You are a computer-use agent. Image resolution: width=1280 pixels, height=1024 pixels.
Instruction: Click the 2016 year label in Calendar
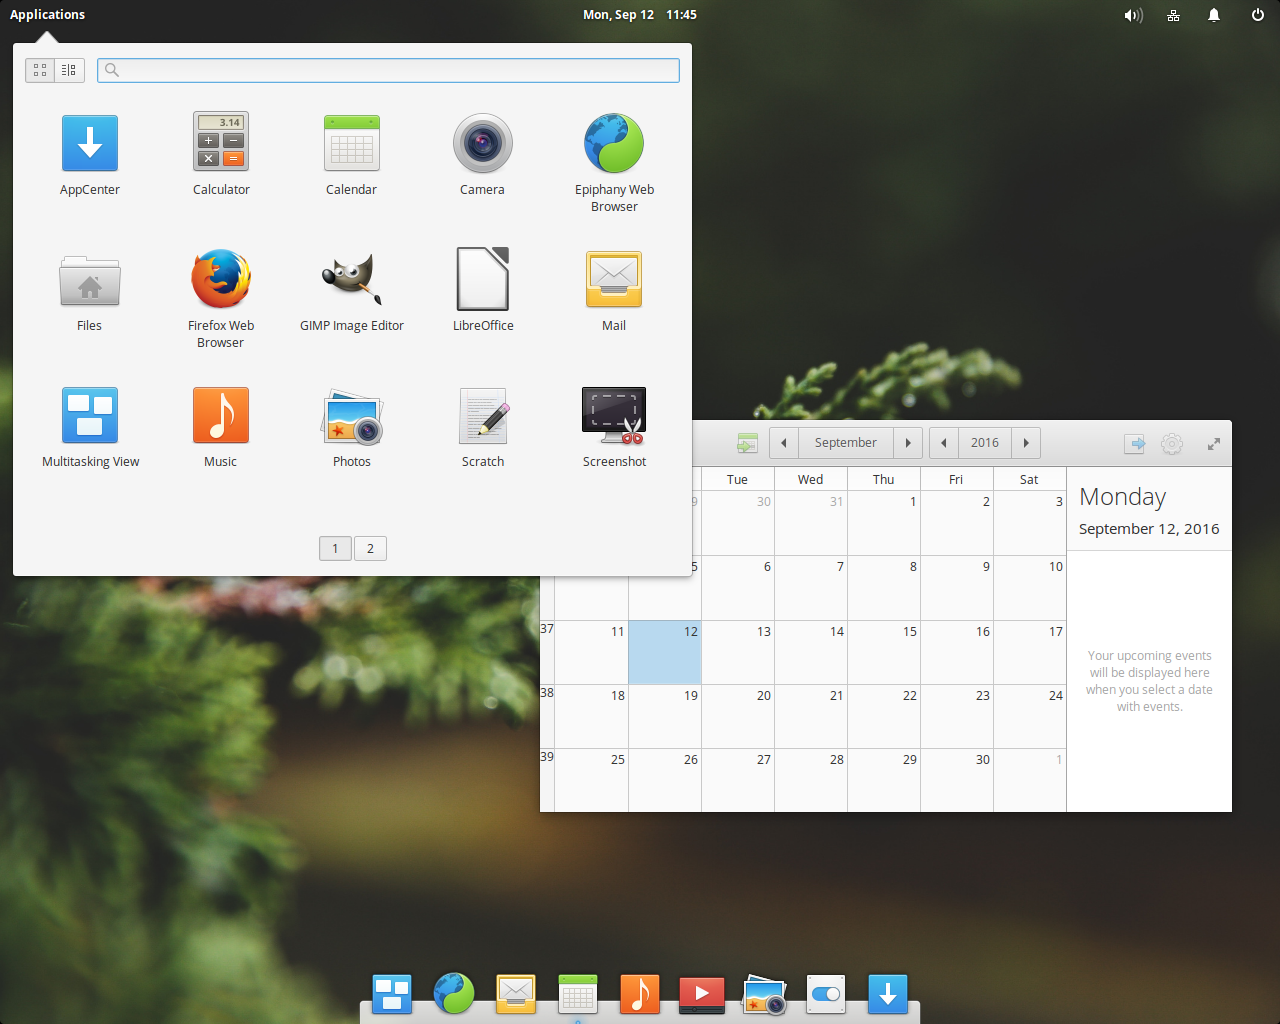pyautogui.click(x=985, y=443)
